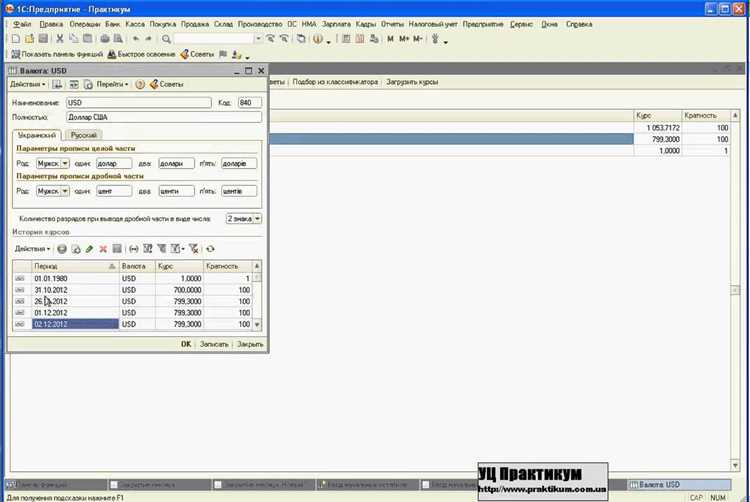Viewport: 750px width, 502px height.
Task: Click the 1 053,7172 rate in background list
Action: pyautogui.click(x=658, y=128)
